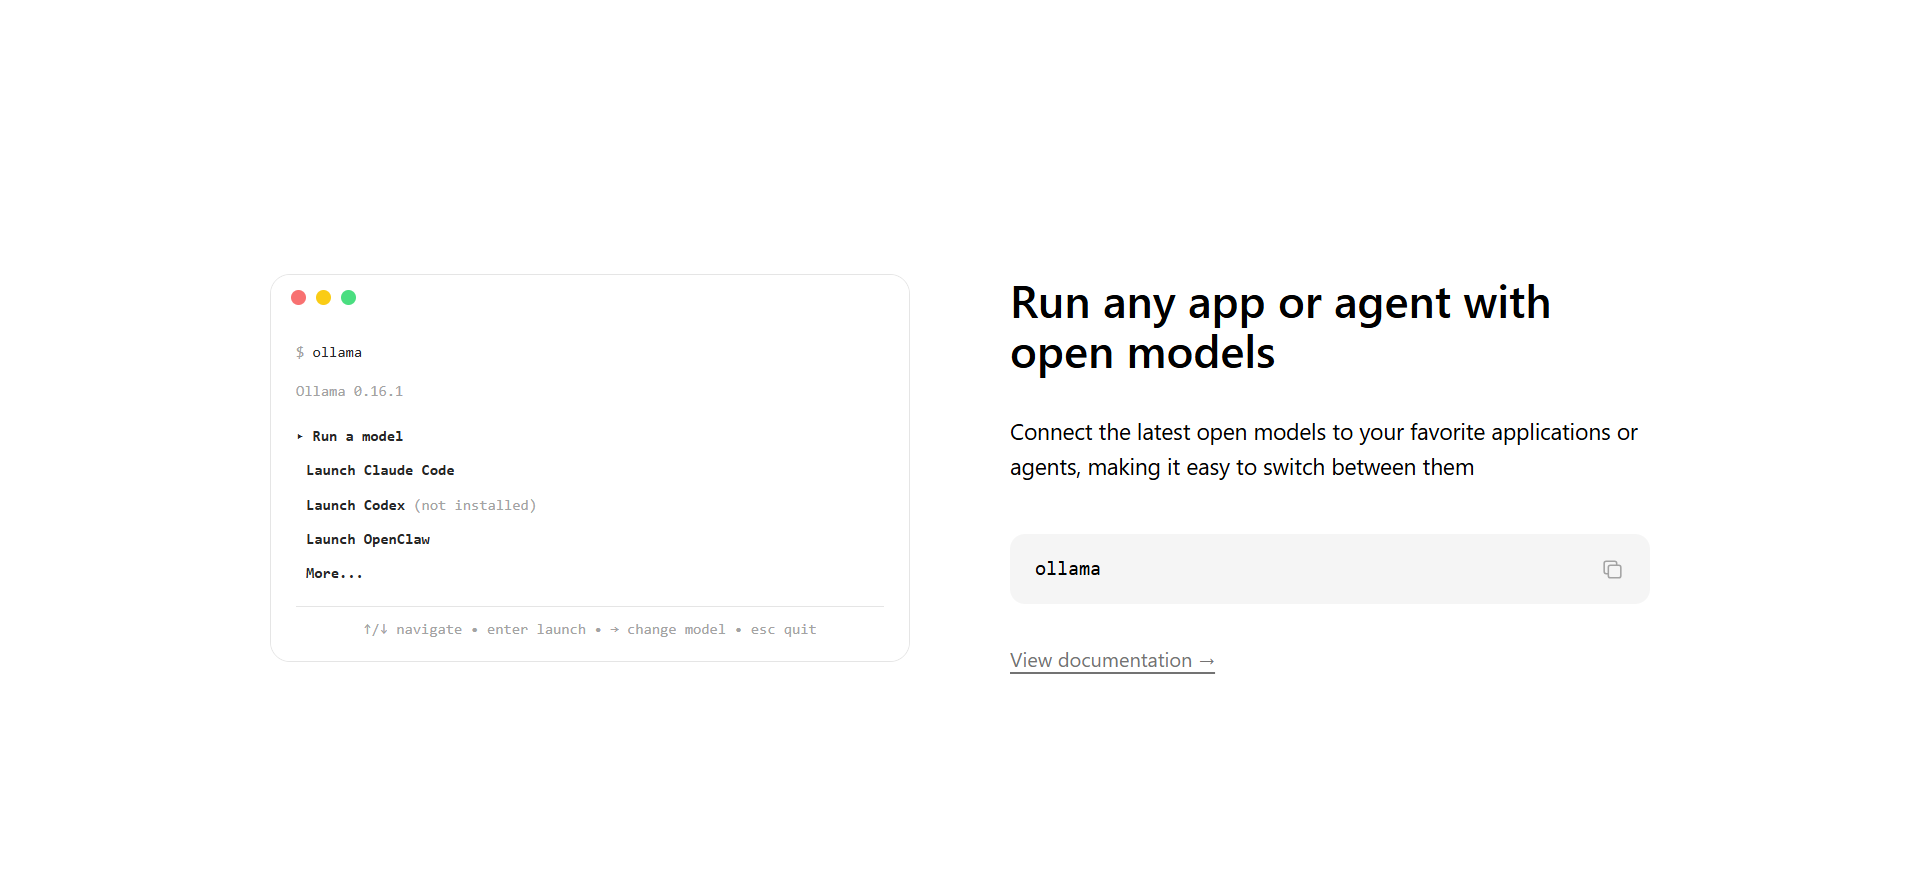This screenshot has width=1920, height=869.
Task: Click the Ollama 0.16.1 version text
Action: click(x=349, y=392)
